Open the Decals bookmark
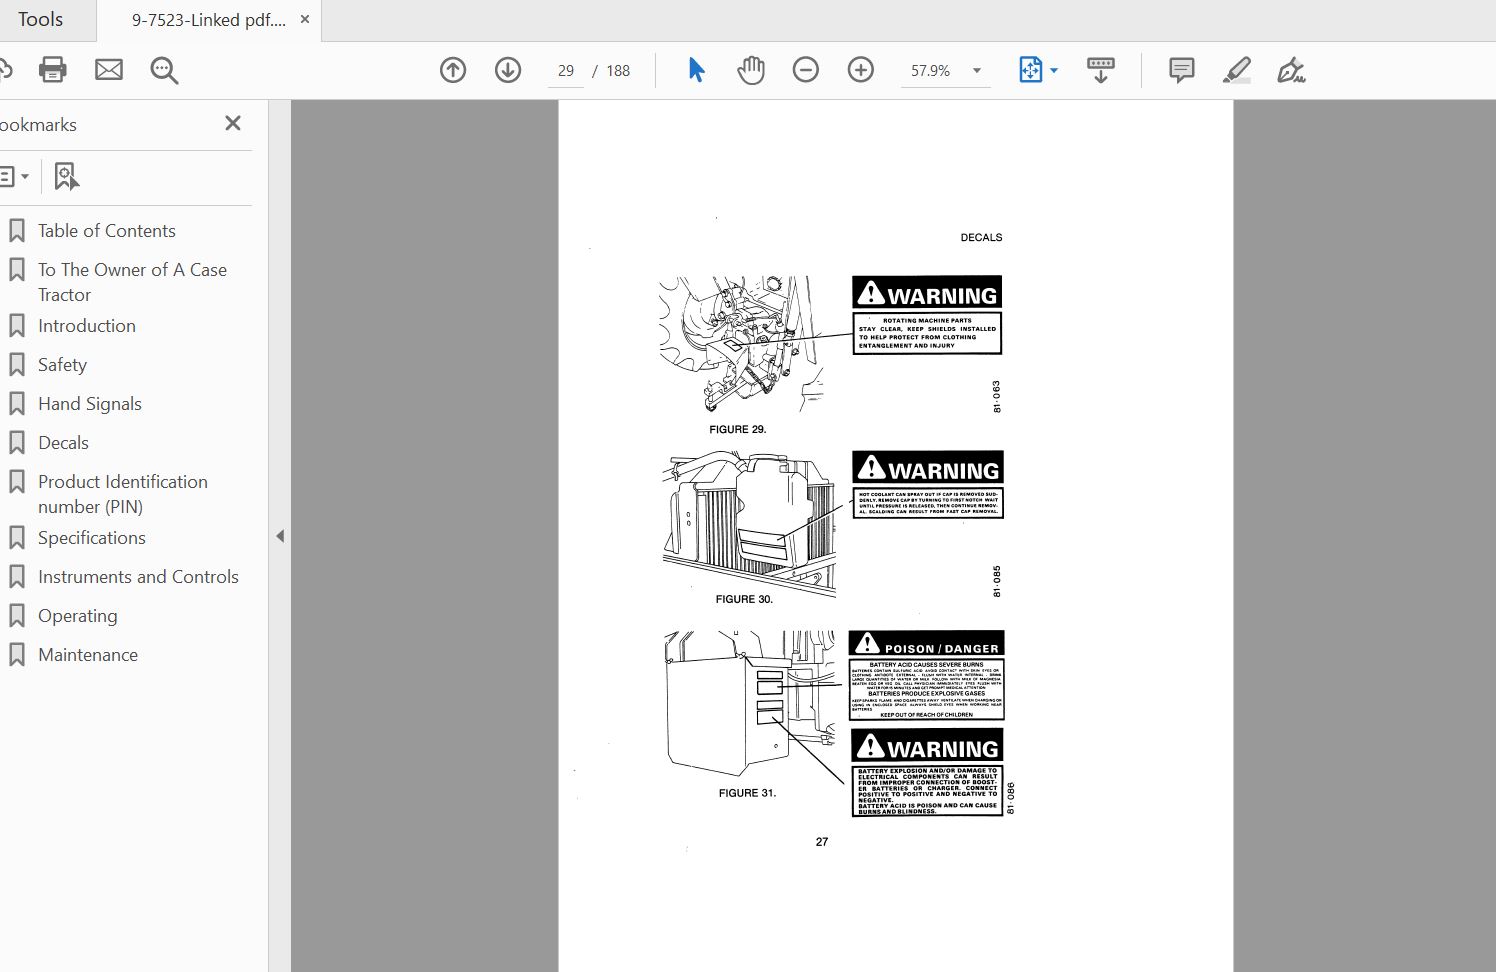Screen dimensions: 1496x972 pos(64,442)
